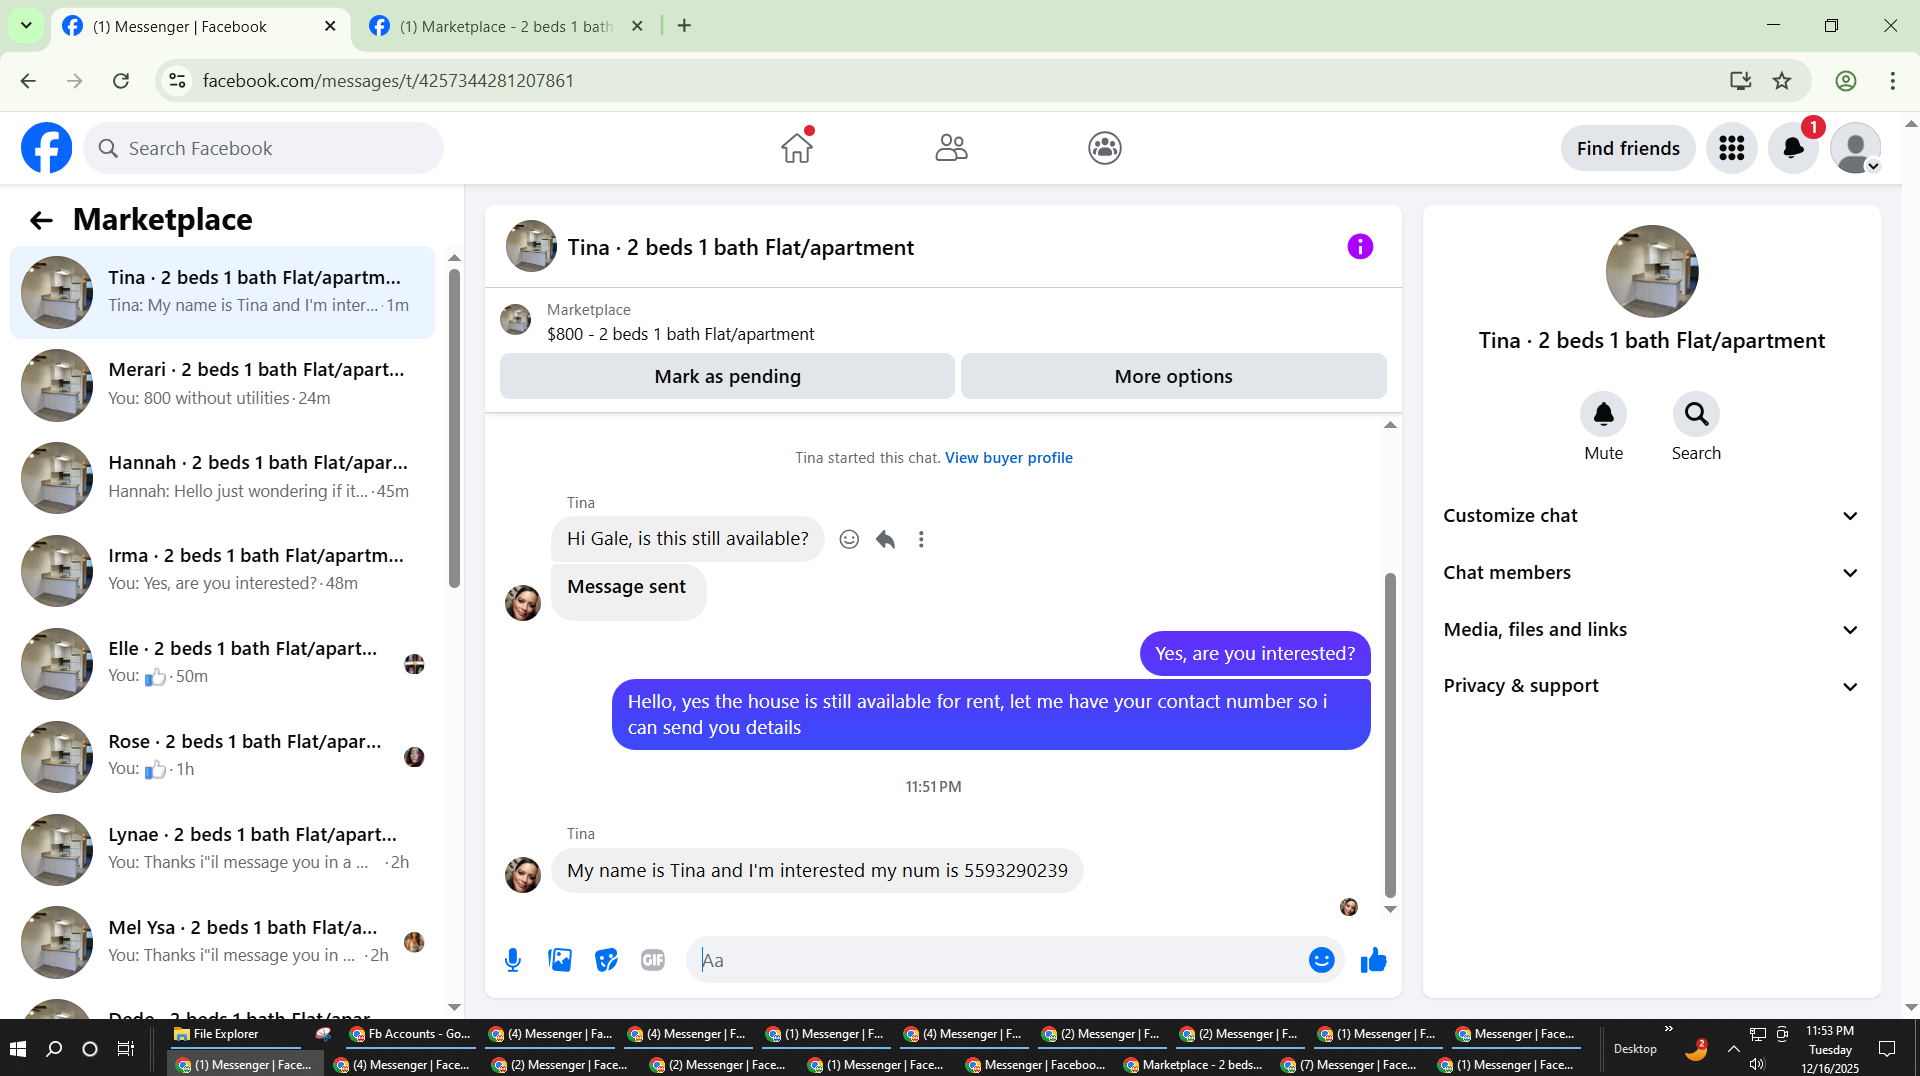Open the Friends icon in top navigation
Image resolution: width=1920 pixels, height=1076 pixels.
pyautogui.click(x=951, y=148)
